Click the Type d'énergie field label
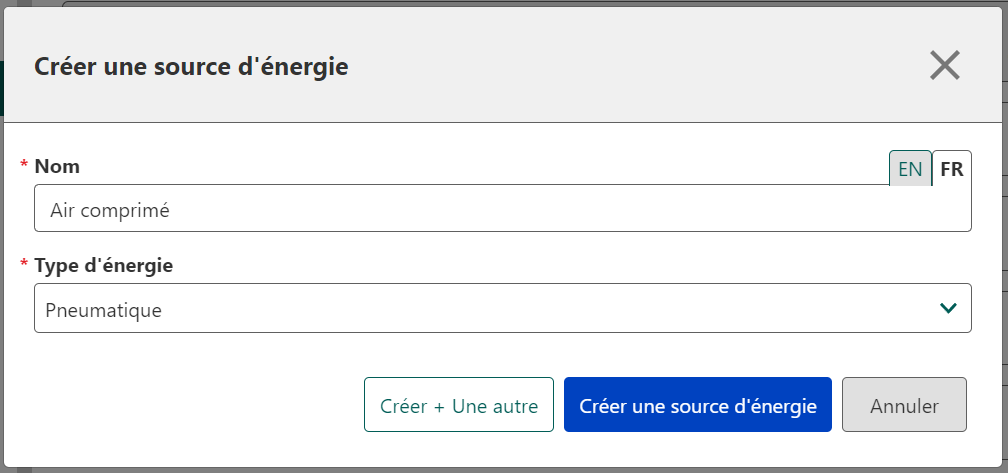The height and width of the screenshot is (473, 1008). click(104, 266)
